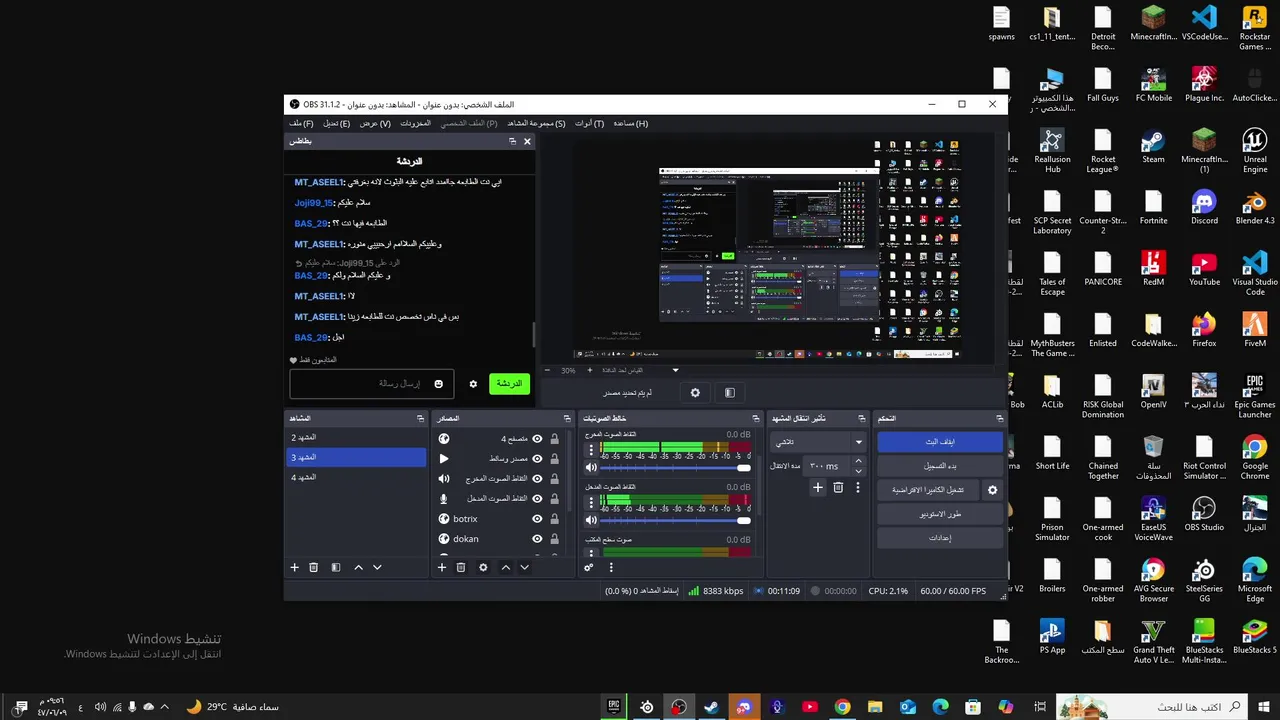Decrease transition duration stepper down
Viewport: 1280px width, 720px height.
[x=858, y=470]
